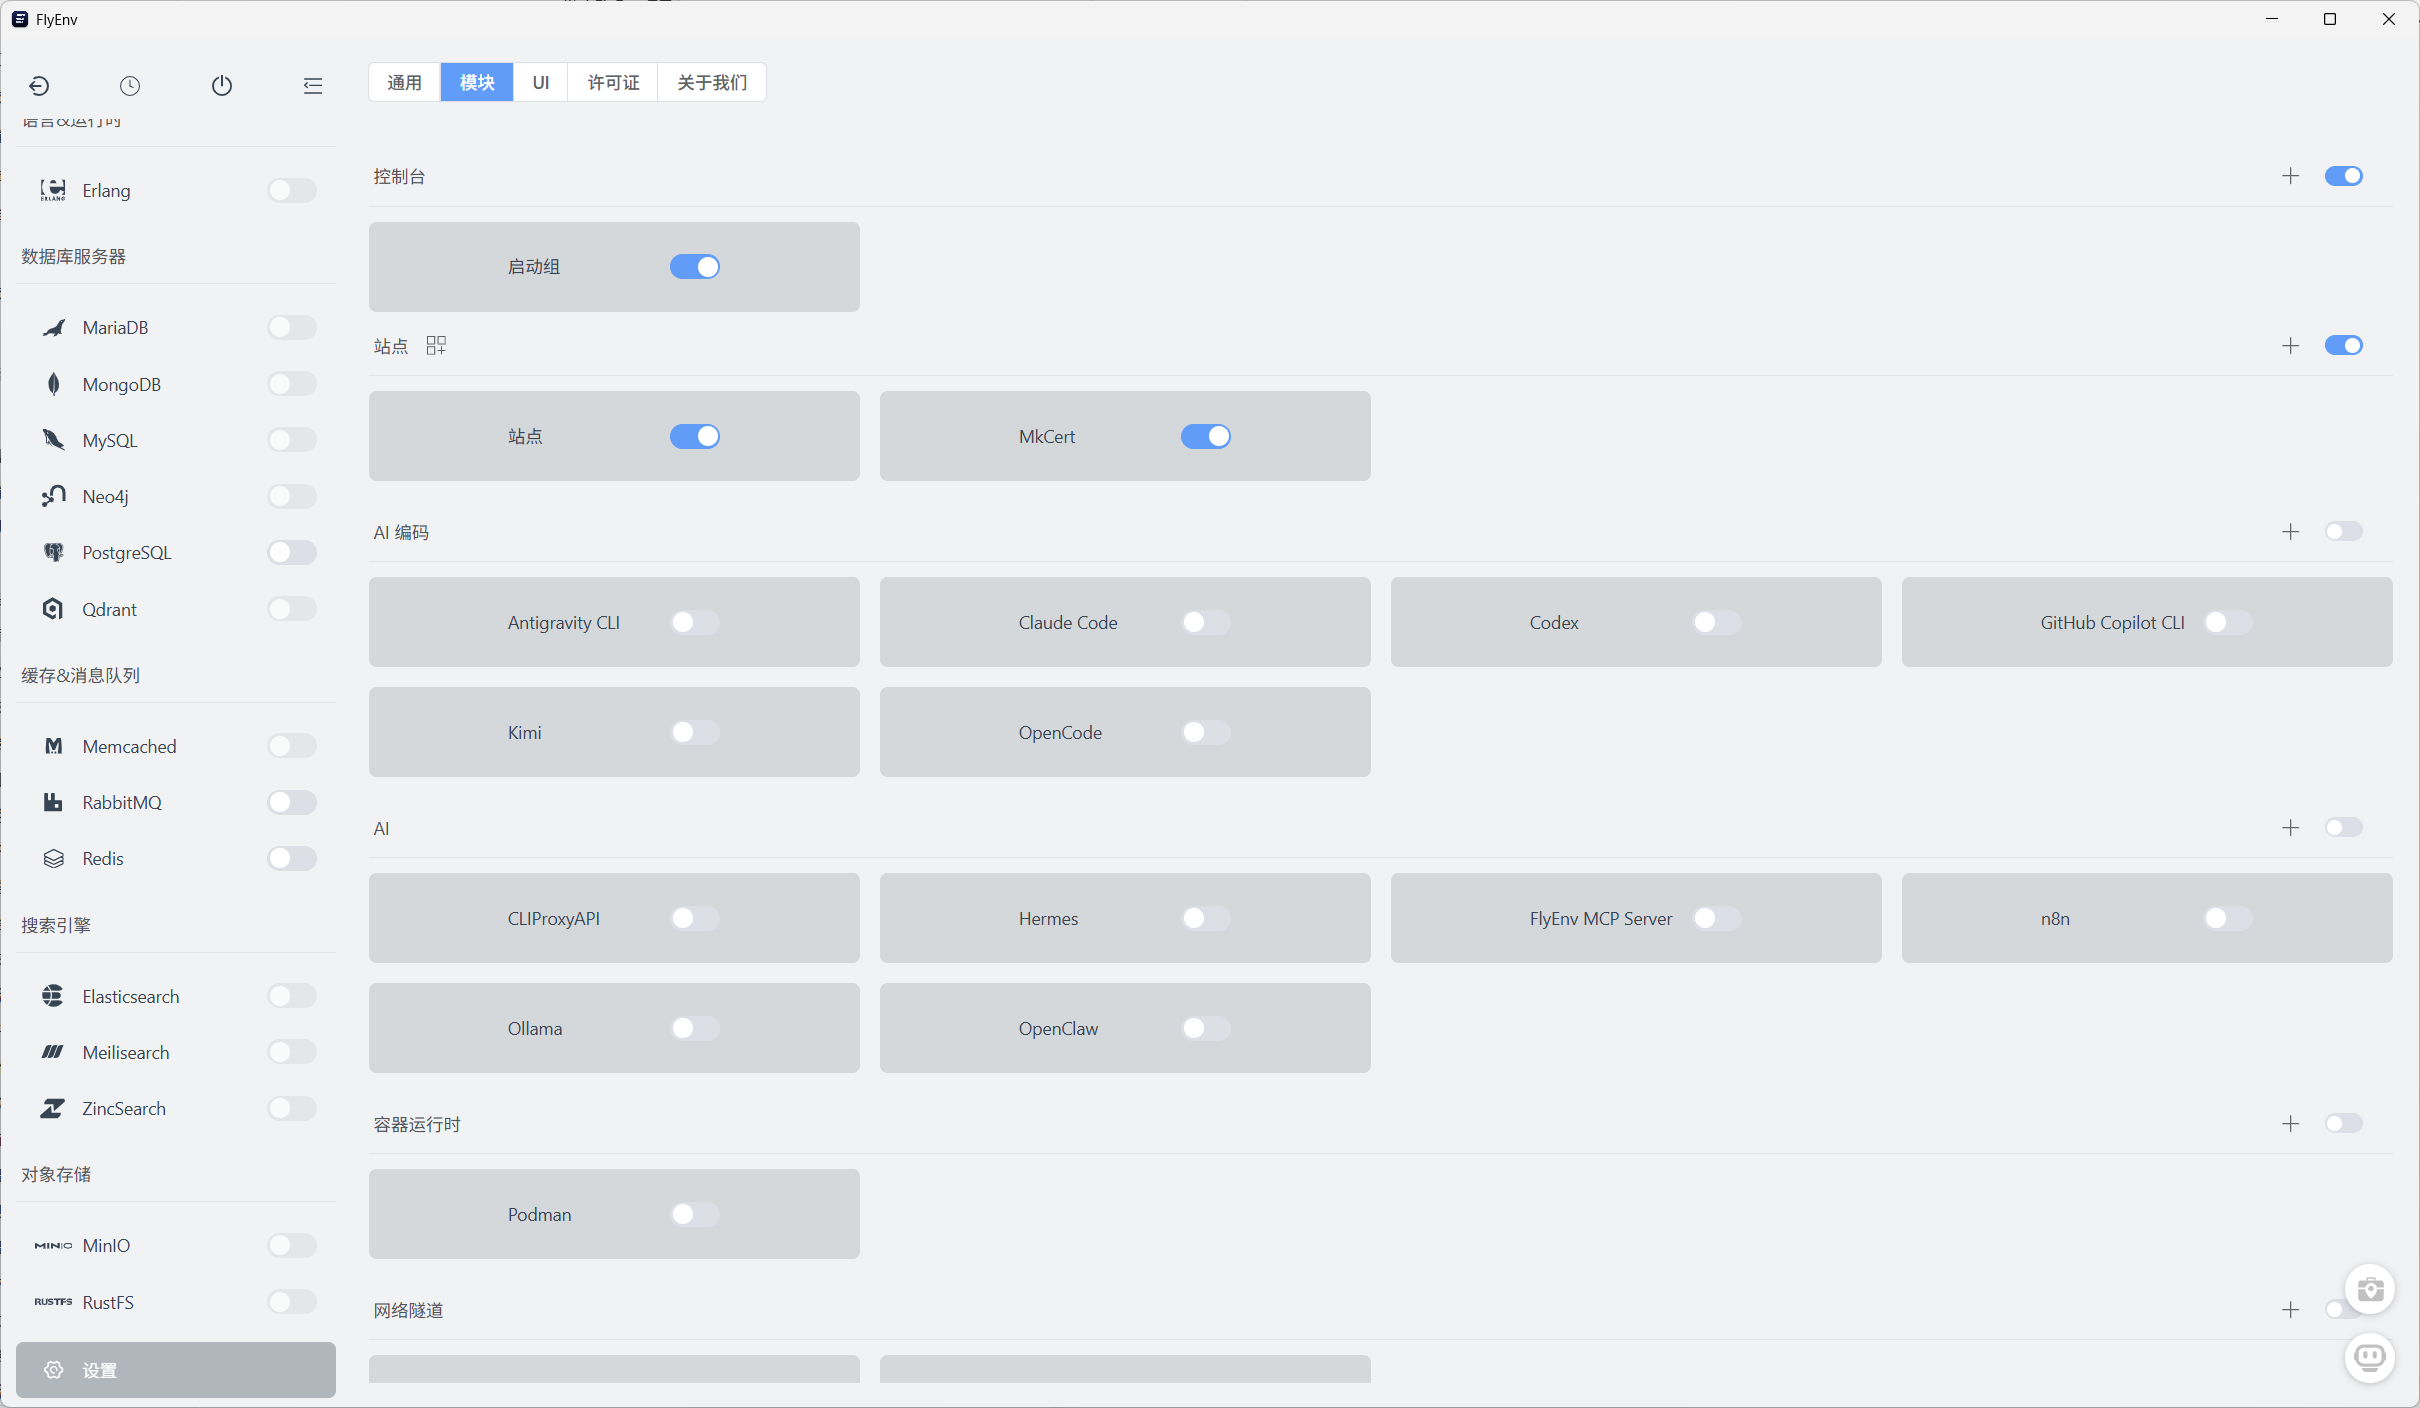
Task: Click the floating camera screenshot icon
Action: click(x=2370, y=1290)
